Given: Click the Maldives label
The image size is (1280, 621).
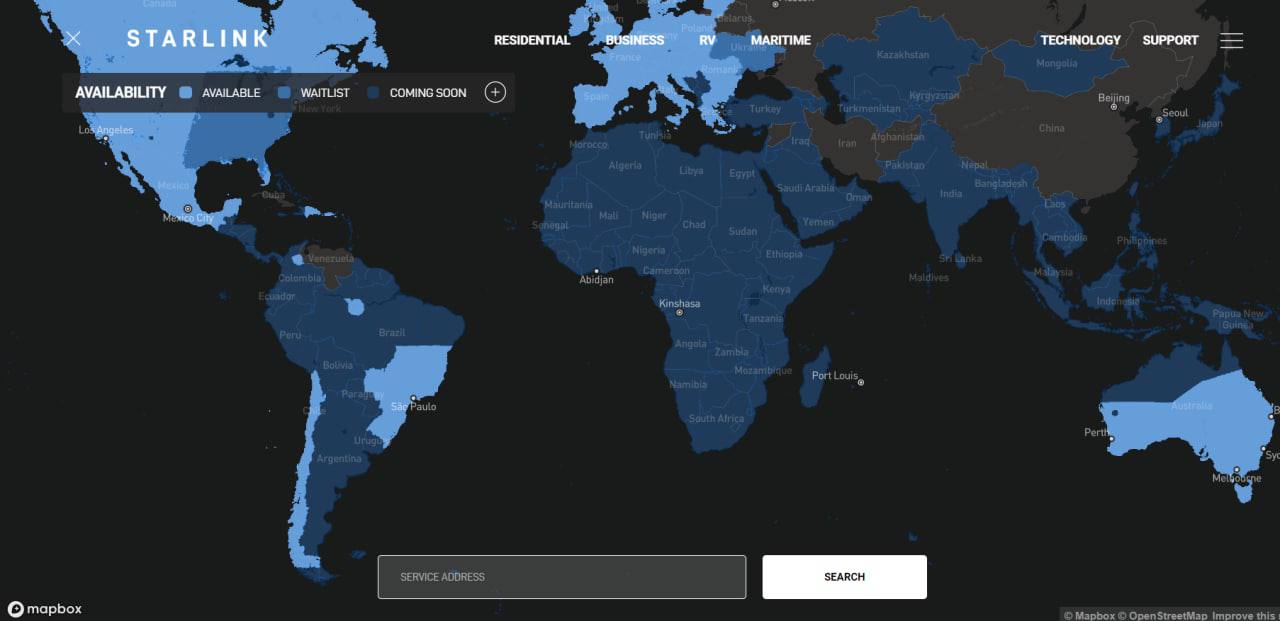Looking at the screenshot, I should coord(929,278).
